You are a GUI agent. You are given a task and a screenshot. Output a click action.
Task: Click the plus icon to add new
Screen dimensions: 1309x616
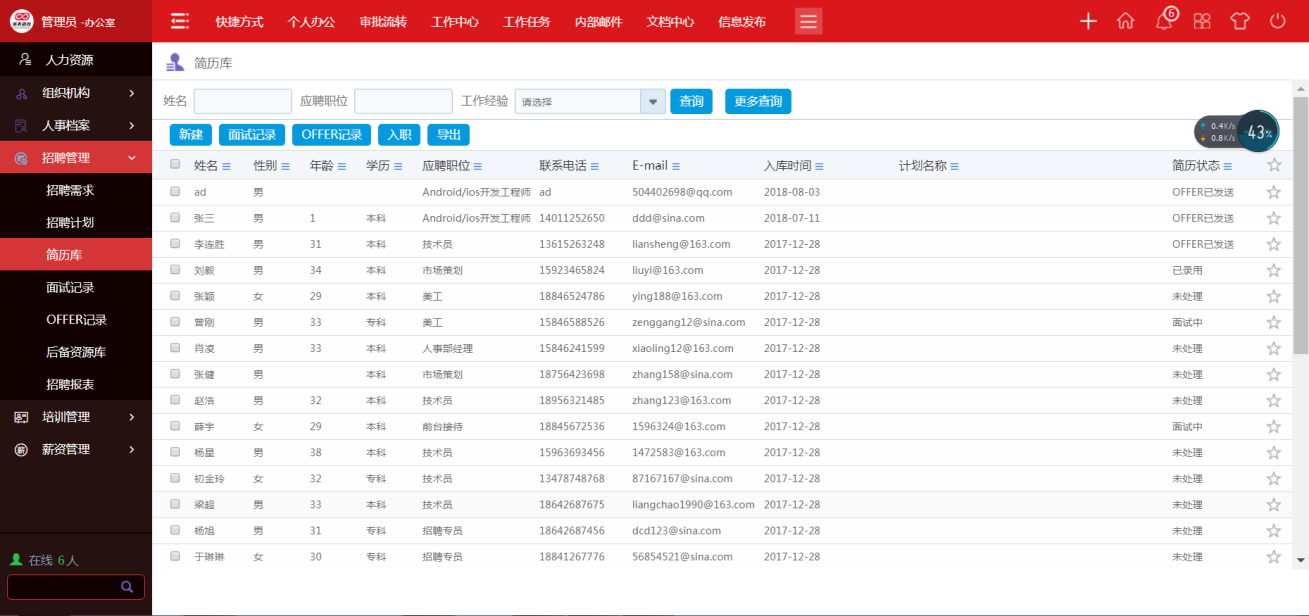1087,19
